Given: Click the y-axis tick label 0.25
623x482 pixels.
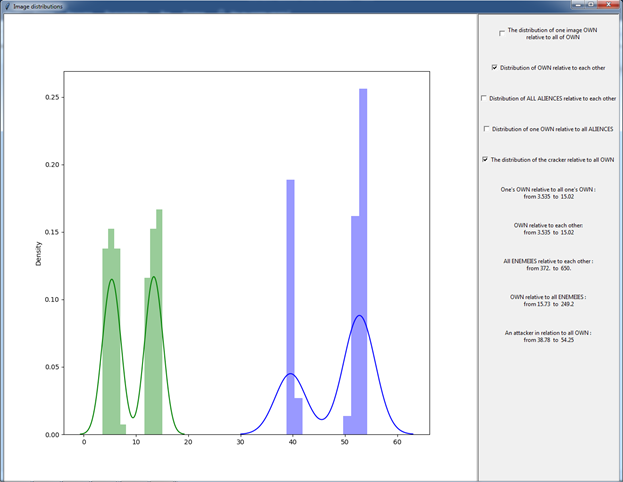Looking at the screenshot, I should tap(52, 97).
